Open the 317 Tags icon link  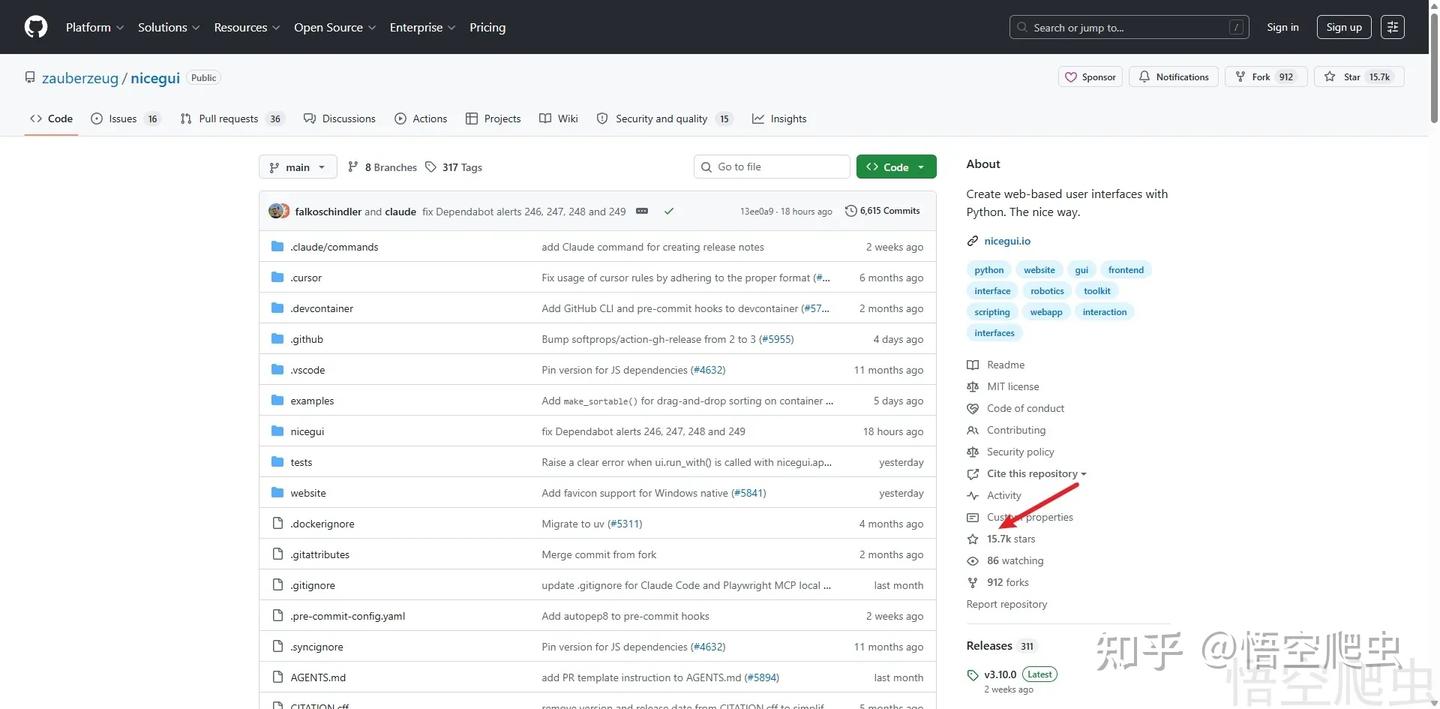coord(431,167)
